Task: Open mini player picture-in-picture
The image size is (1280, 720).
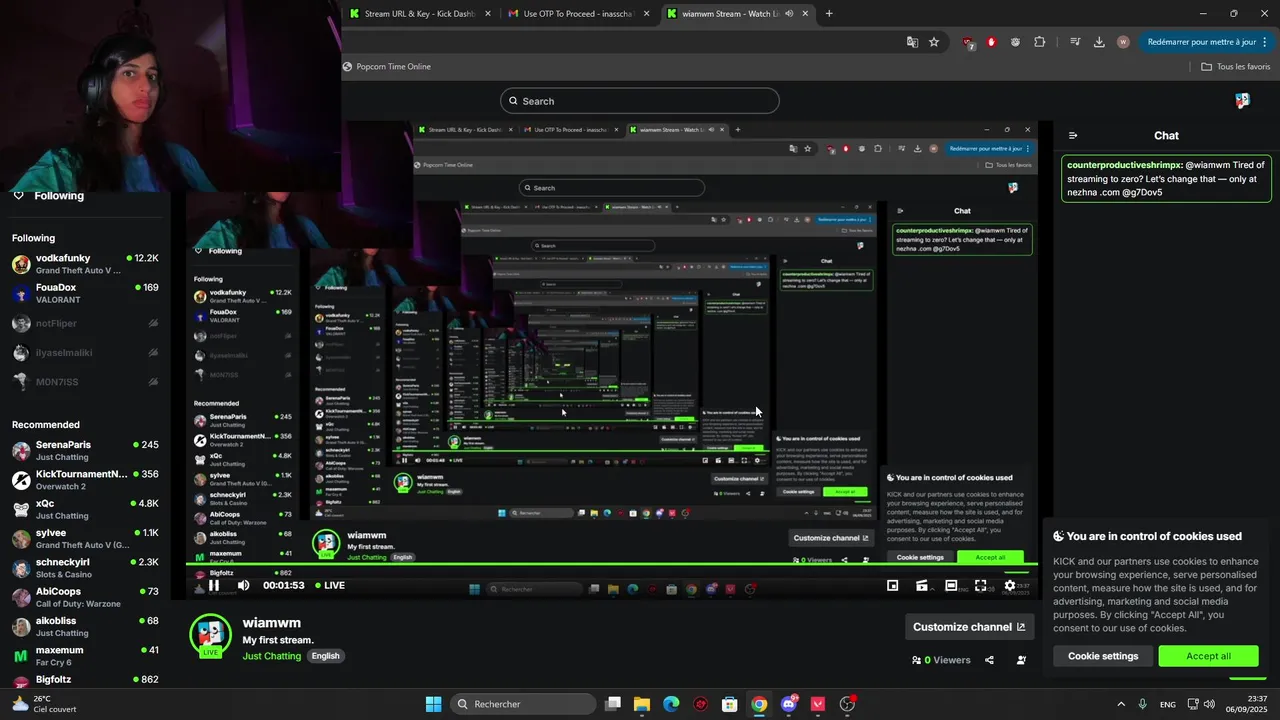Action: coord(893,586)
